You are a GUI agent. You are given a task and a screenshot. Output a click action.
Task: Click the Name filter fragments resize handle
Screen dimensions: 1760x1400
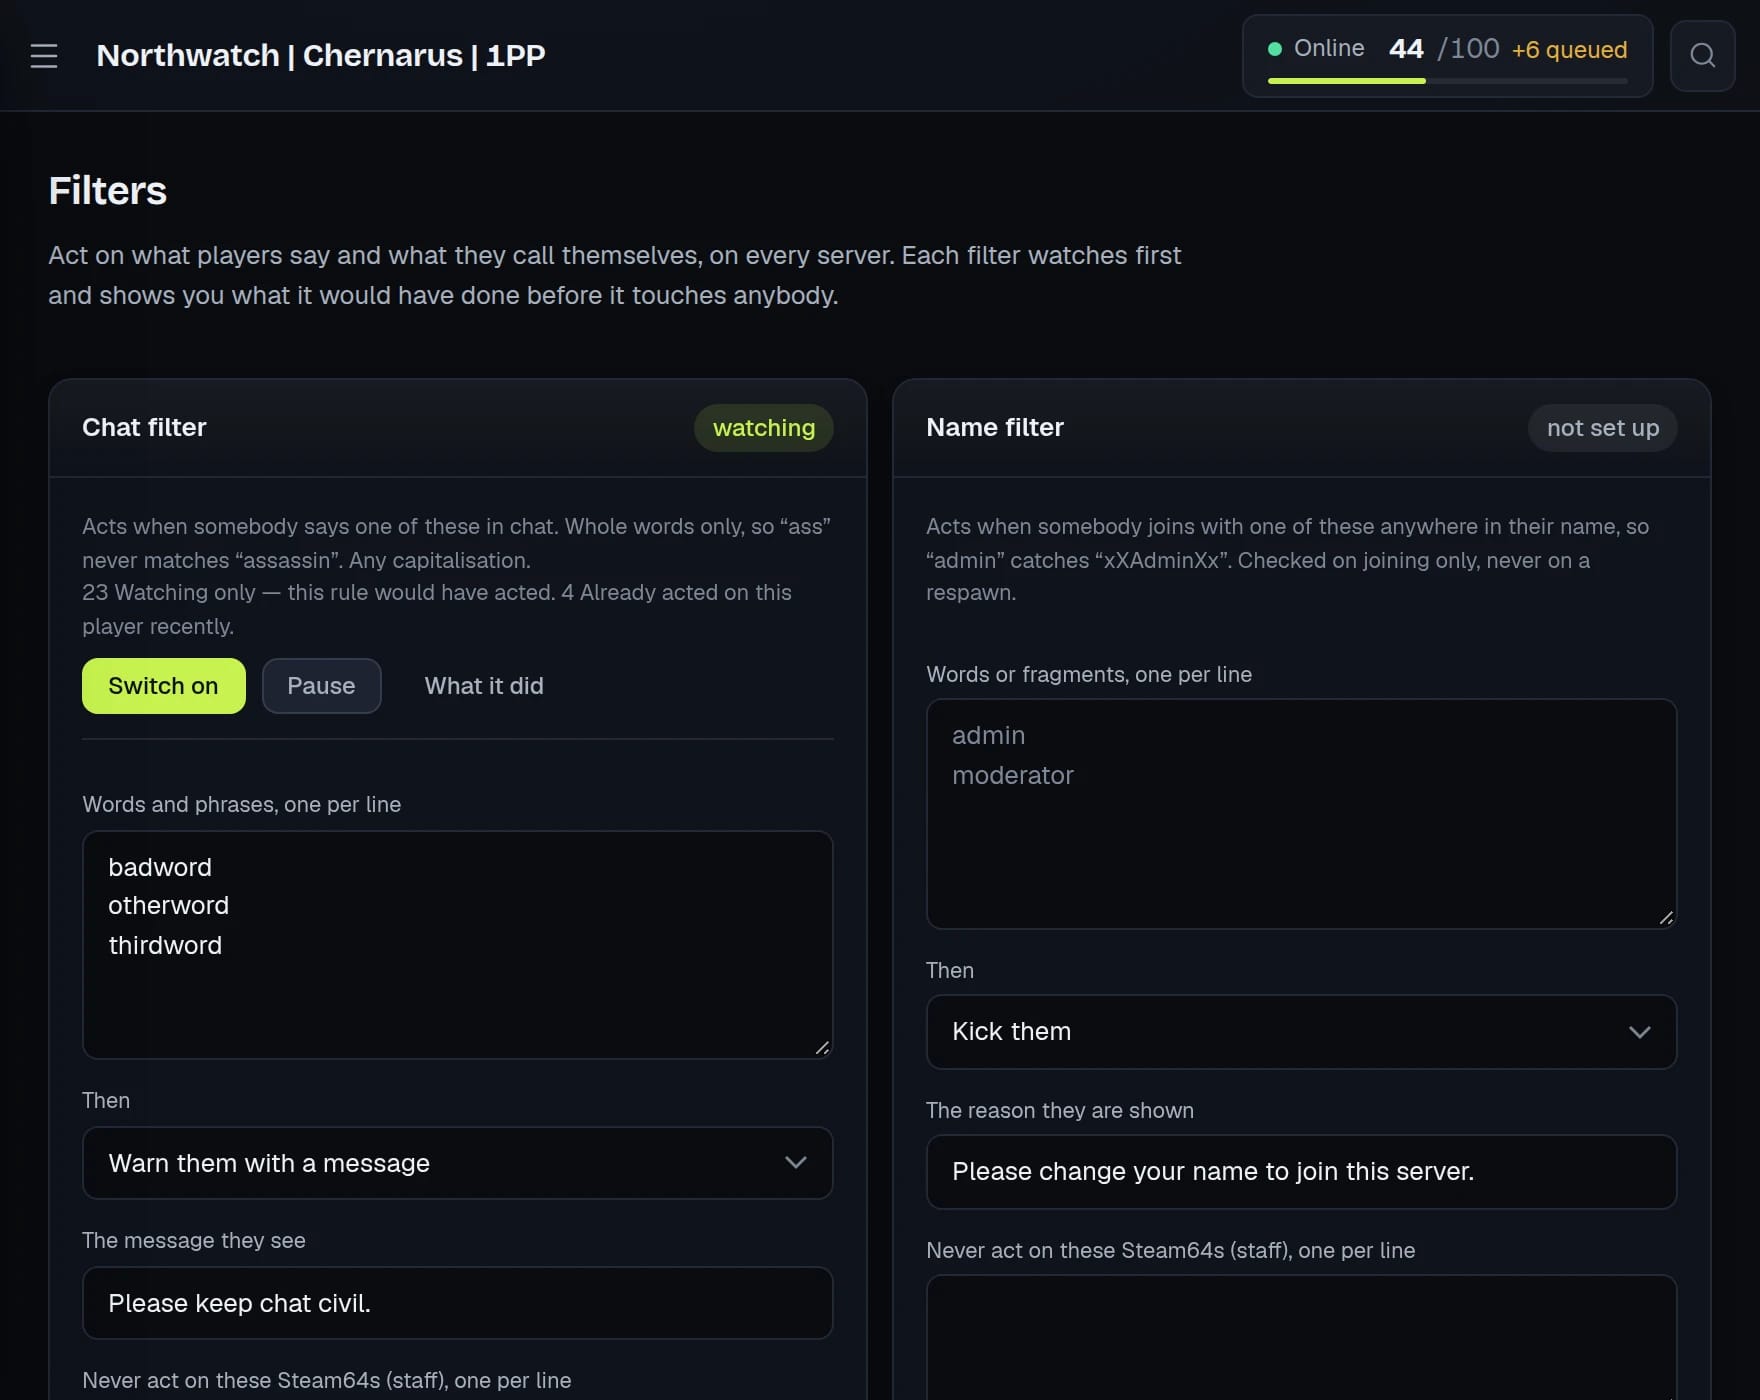1666,917
